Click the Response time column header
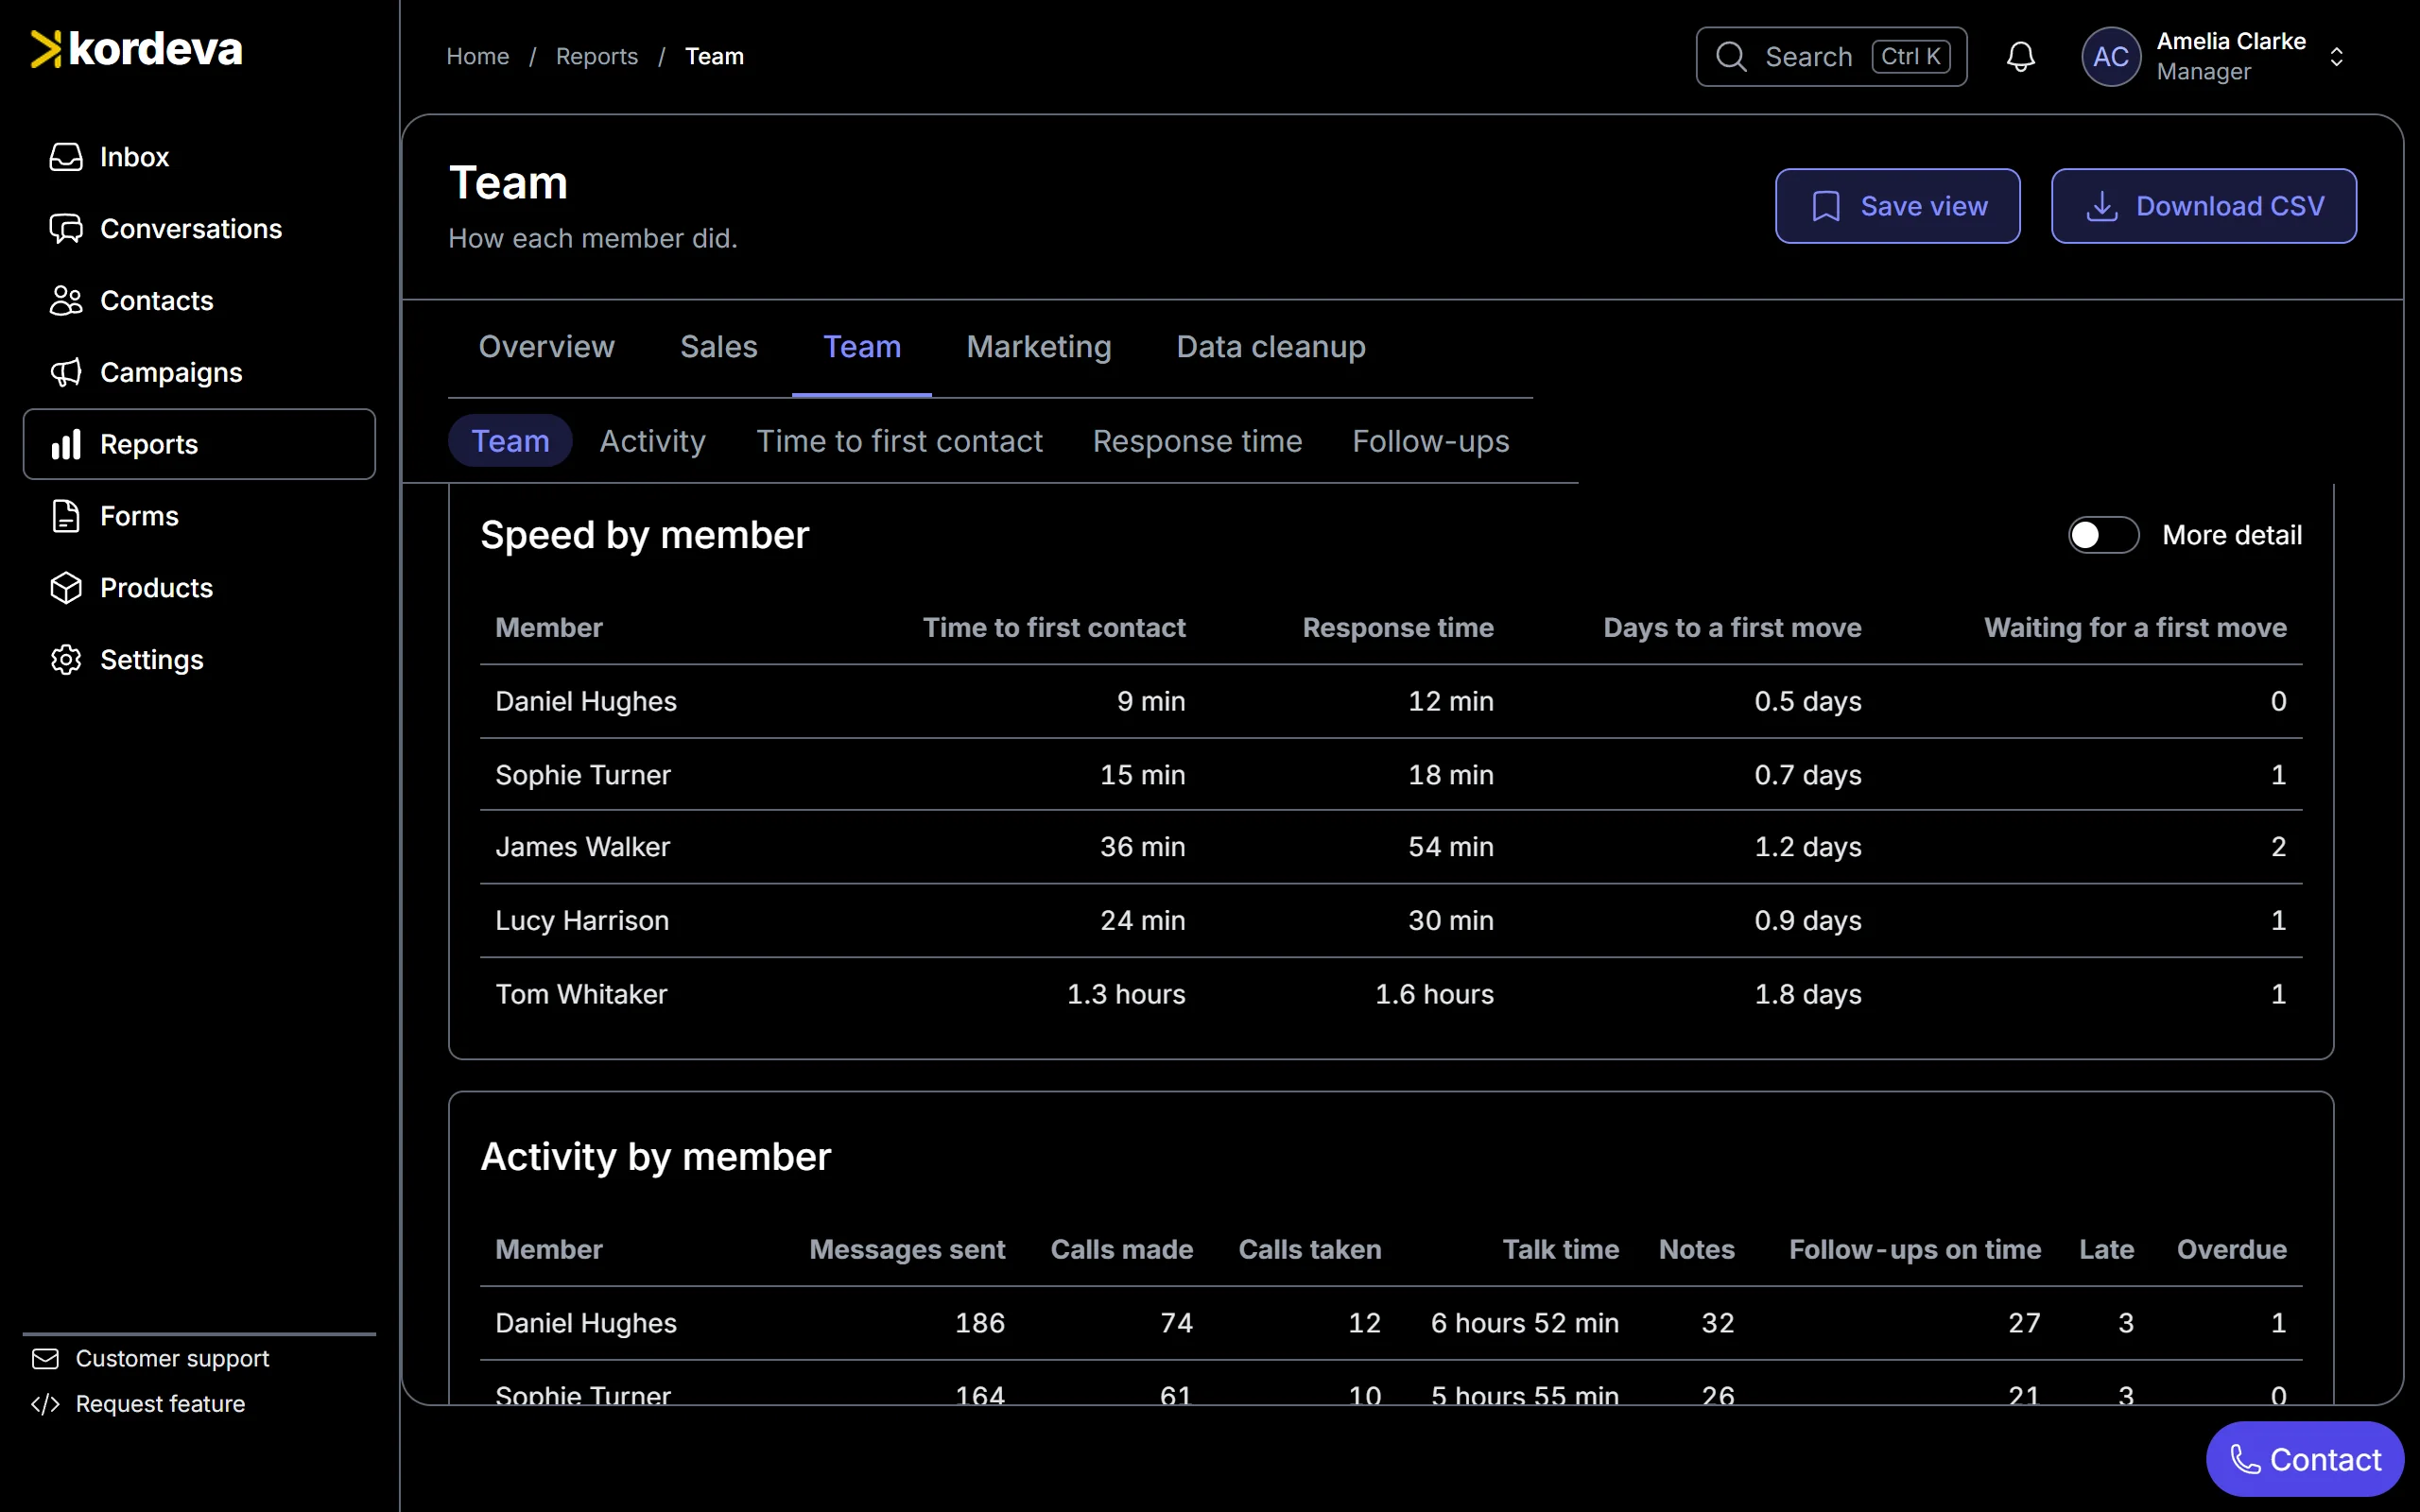The width and height of the screenshot is (2420, 1512). (x=1398, y=628)
